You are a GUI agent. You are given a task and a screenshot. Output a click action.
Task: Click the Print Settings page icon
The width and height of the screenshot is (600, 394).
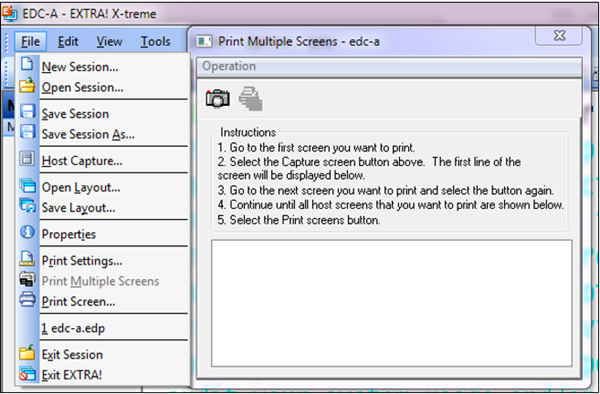point(27,259)
